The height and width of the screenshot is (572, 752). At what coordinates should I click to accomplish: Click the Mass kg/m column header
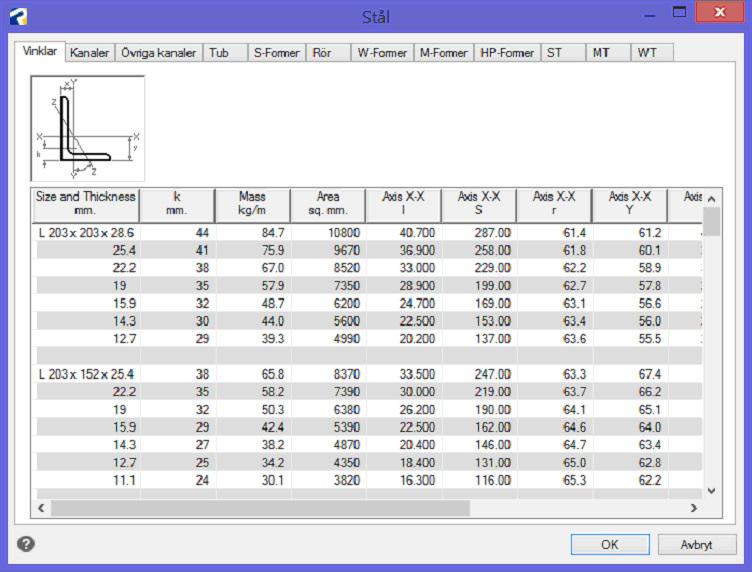click(x=253, y=205)
